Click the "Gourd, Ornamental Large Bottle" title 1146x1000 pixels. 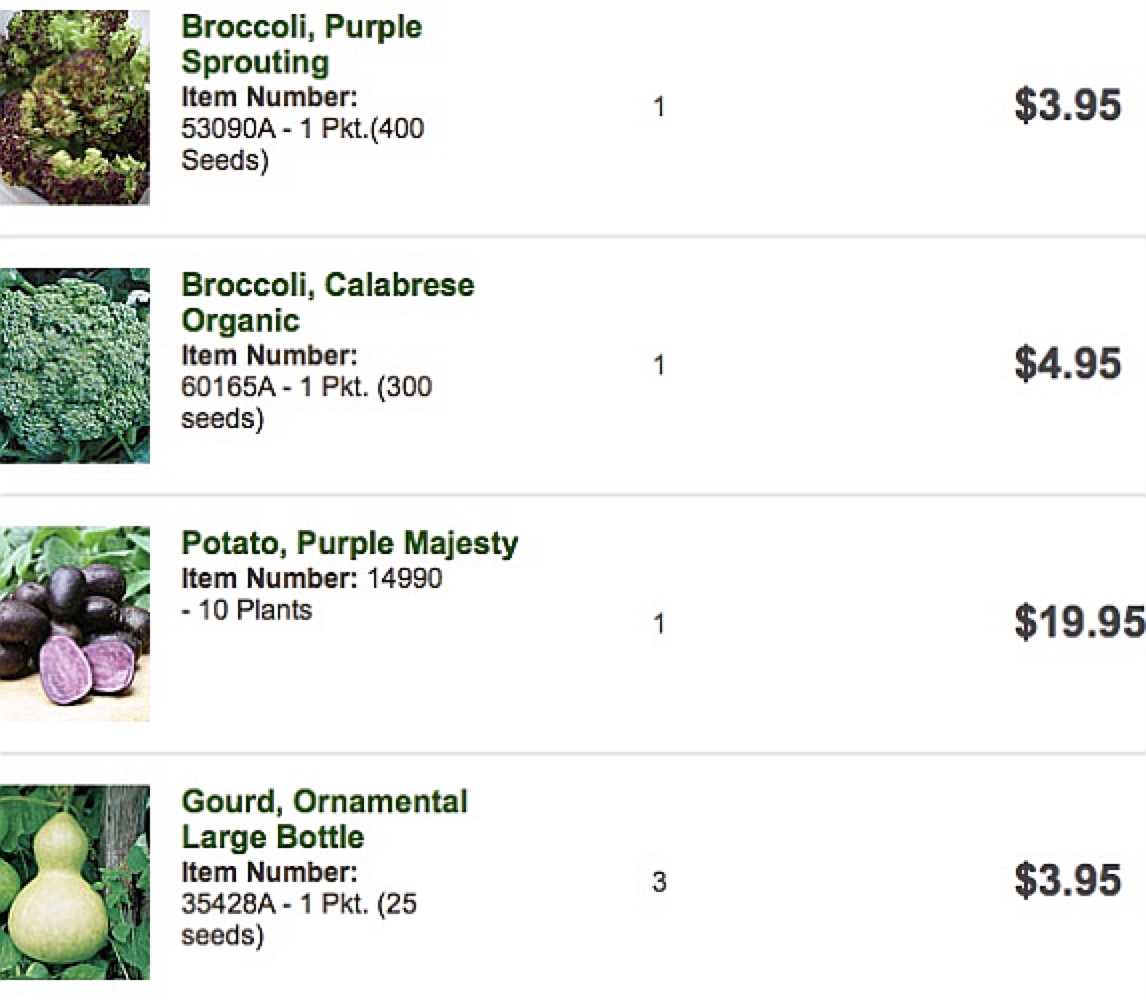point(324,819)
